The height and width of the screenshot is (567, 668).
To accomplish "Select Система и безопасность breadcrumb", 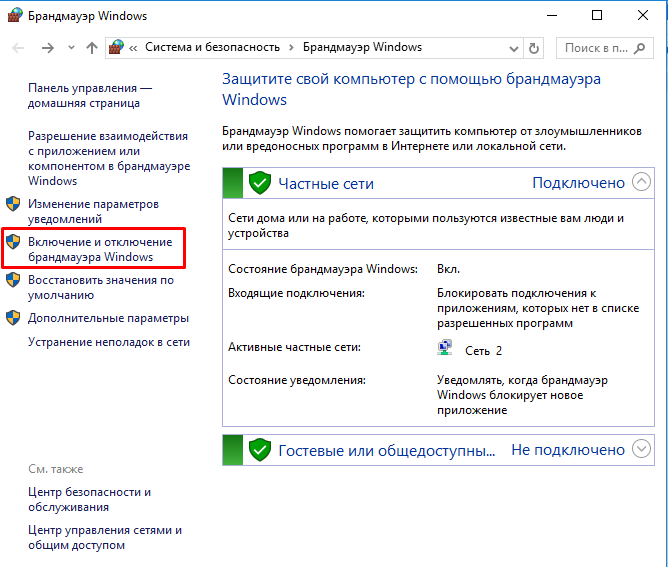I will tap(212, 48).
